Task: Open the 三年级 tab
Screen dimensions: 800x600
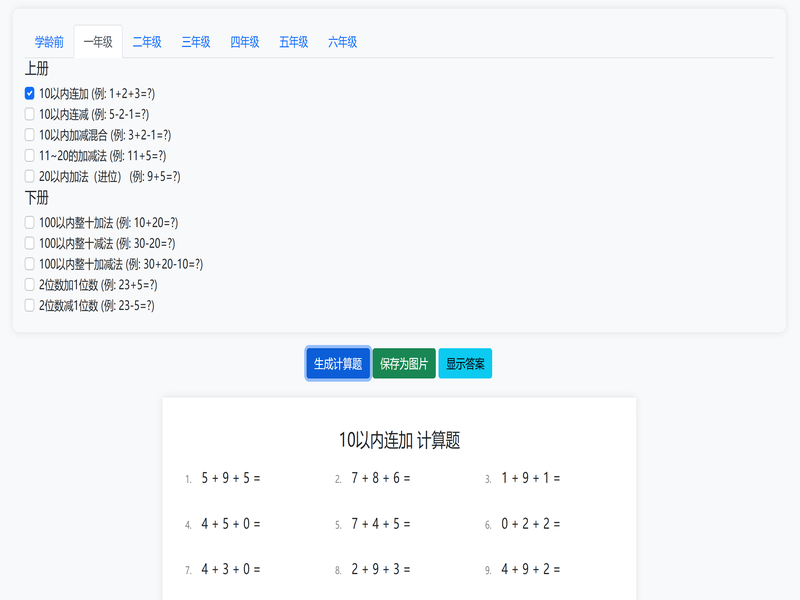Action: tap(196, 42)
